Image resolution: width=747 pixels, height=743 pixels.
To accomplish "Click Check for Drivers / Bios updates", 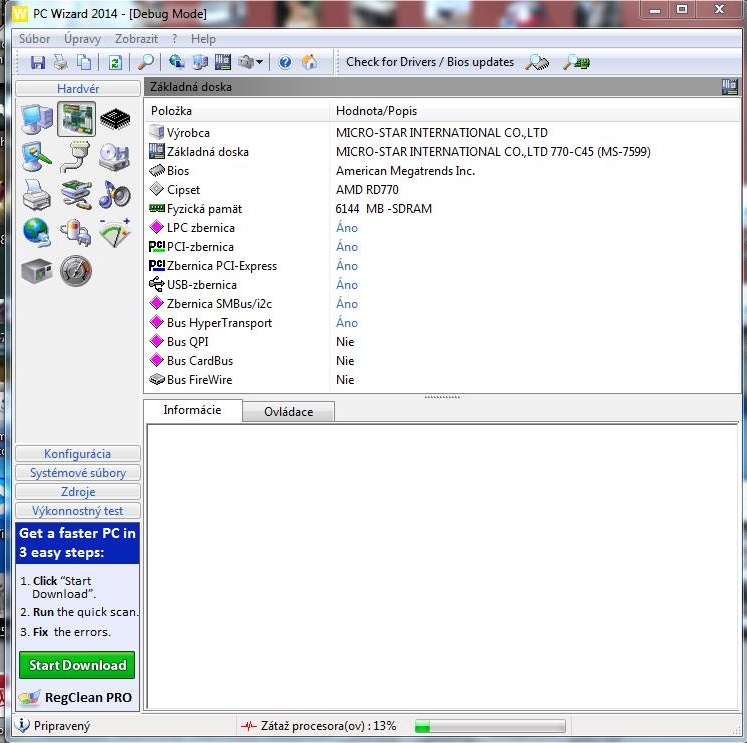I will pyautogui.click(x=430, y=62).
